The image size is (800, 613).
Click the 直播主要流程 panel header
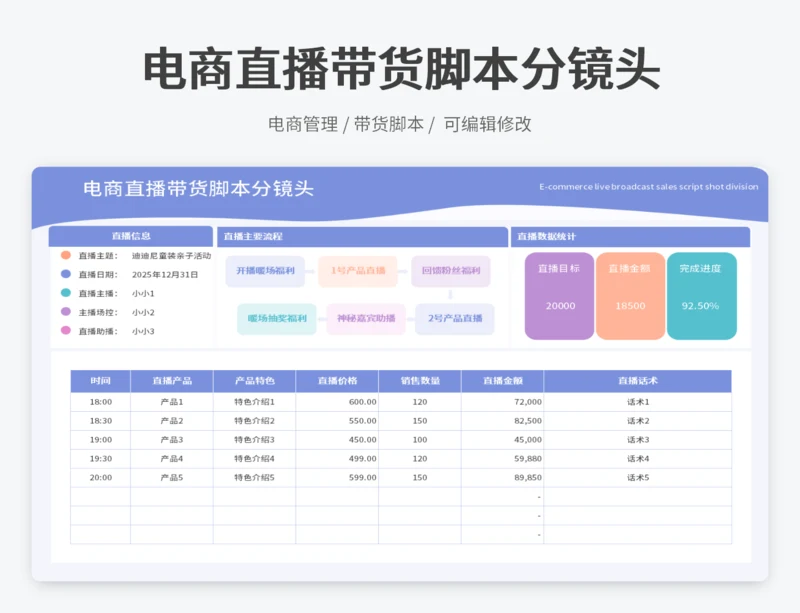tap(362, 236)
